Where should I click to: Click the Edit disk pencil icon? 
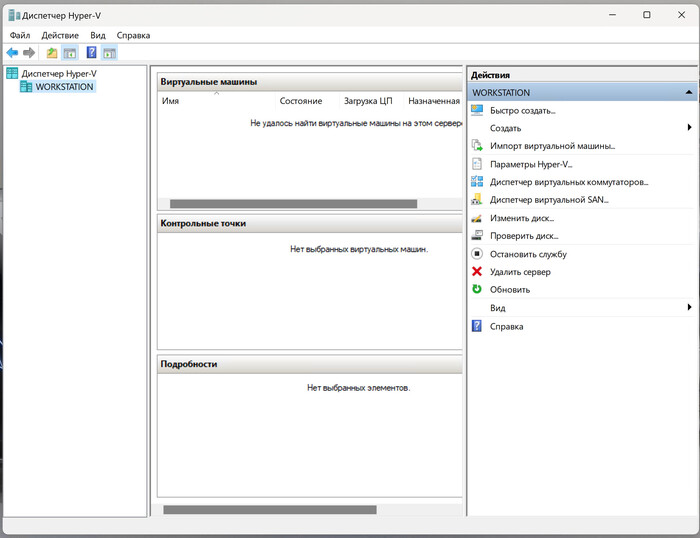point(477,218)
